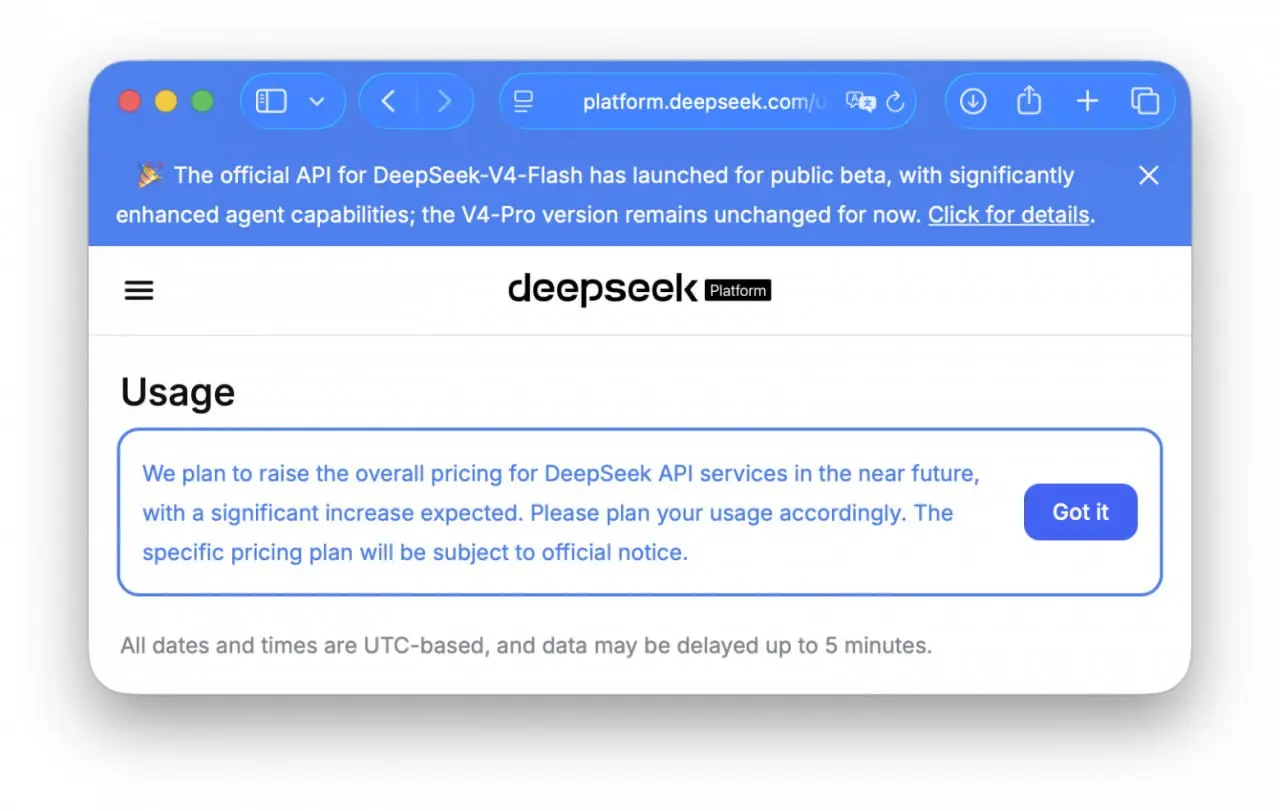Reload the page with refresh icon
Screen dimensions: 1280x811
(x=895, y=101)
